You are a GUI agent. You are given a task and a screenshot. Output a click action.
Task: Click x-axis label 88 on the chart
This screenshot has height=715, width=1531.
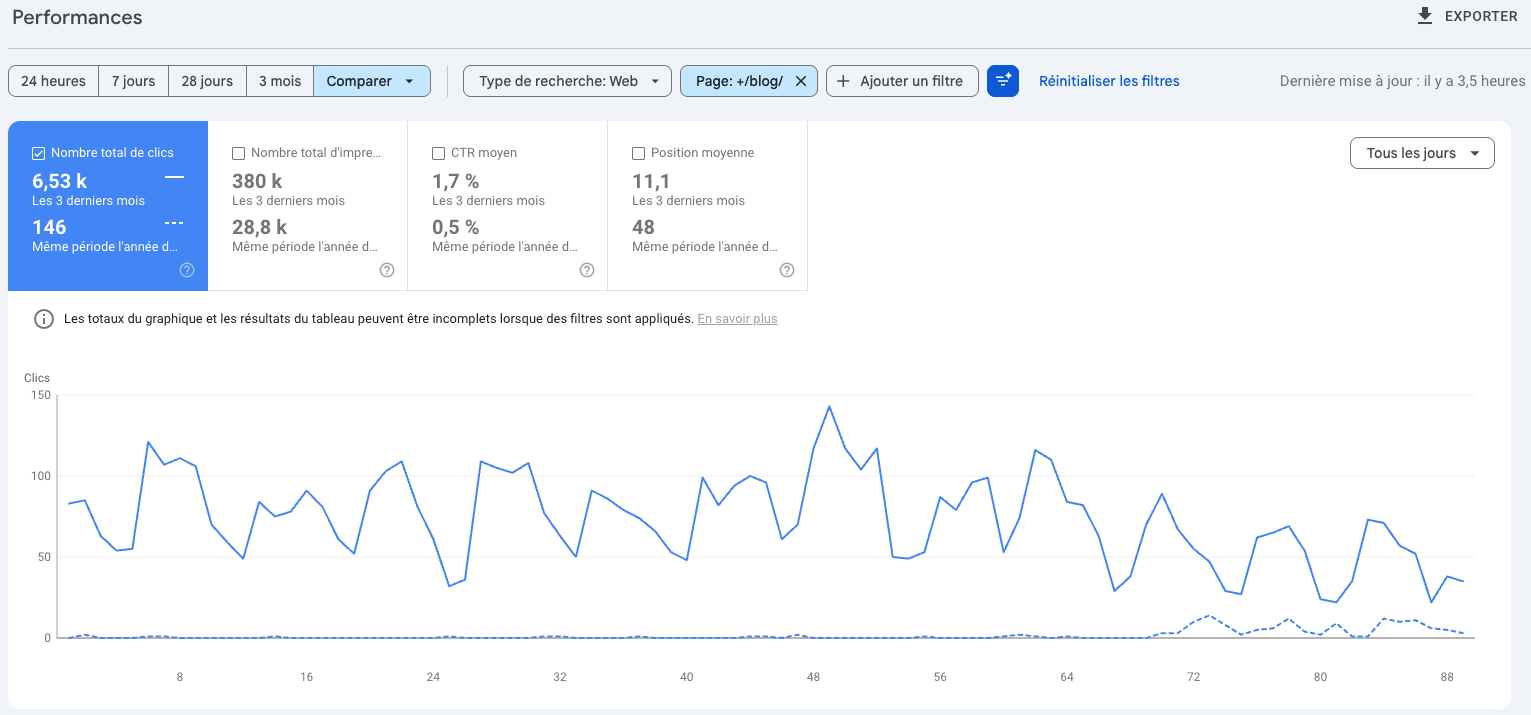1447,677
